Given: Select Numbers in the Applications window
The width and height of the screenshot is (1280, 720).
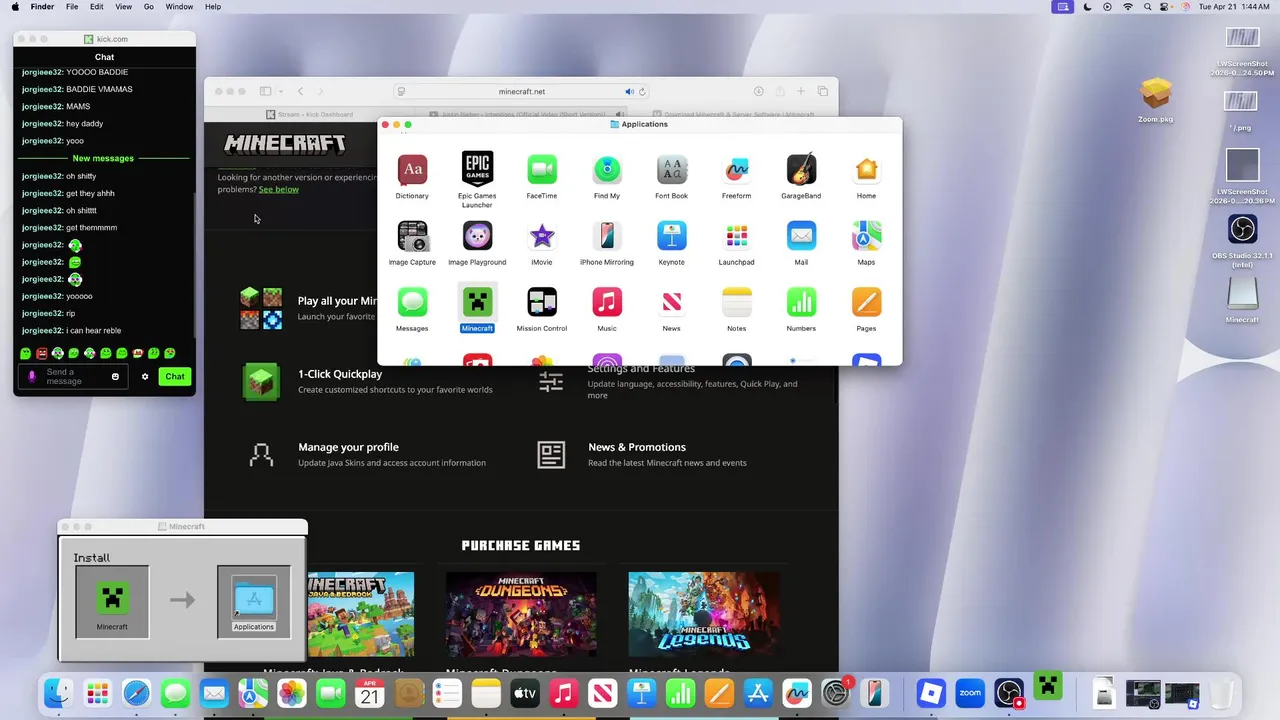Looking at the screenshot, I should [x=801, y=302].
